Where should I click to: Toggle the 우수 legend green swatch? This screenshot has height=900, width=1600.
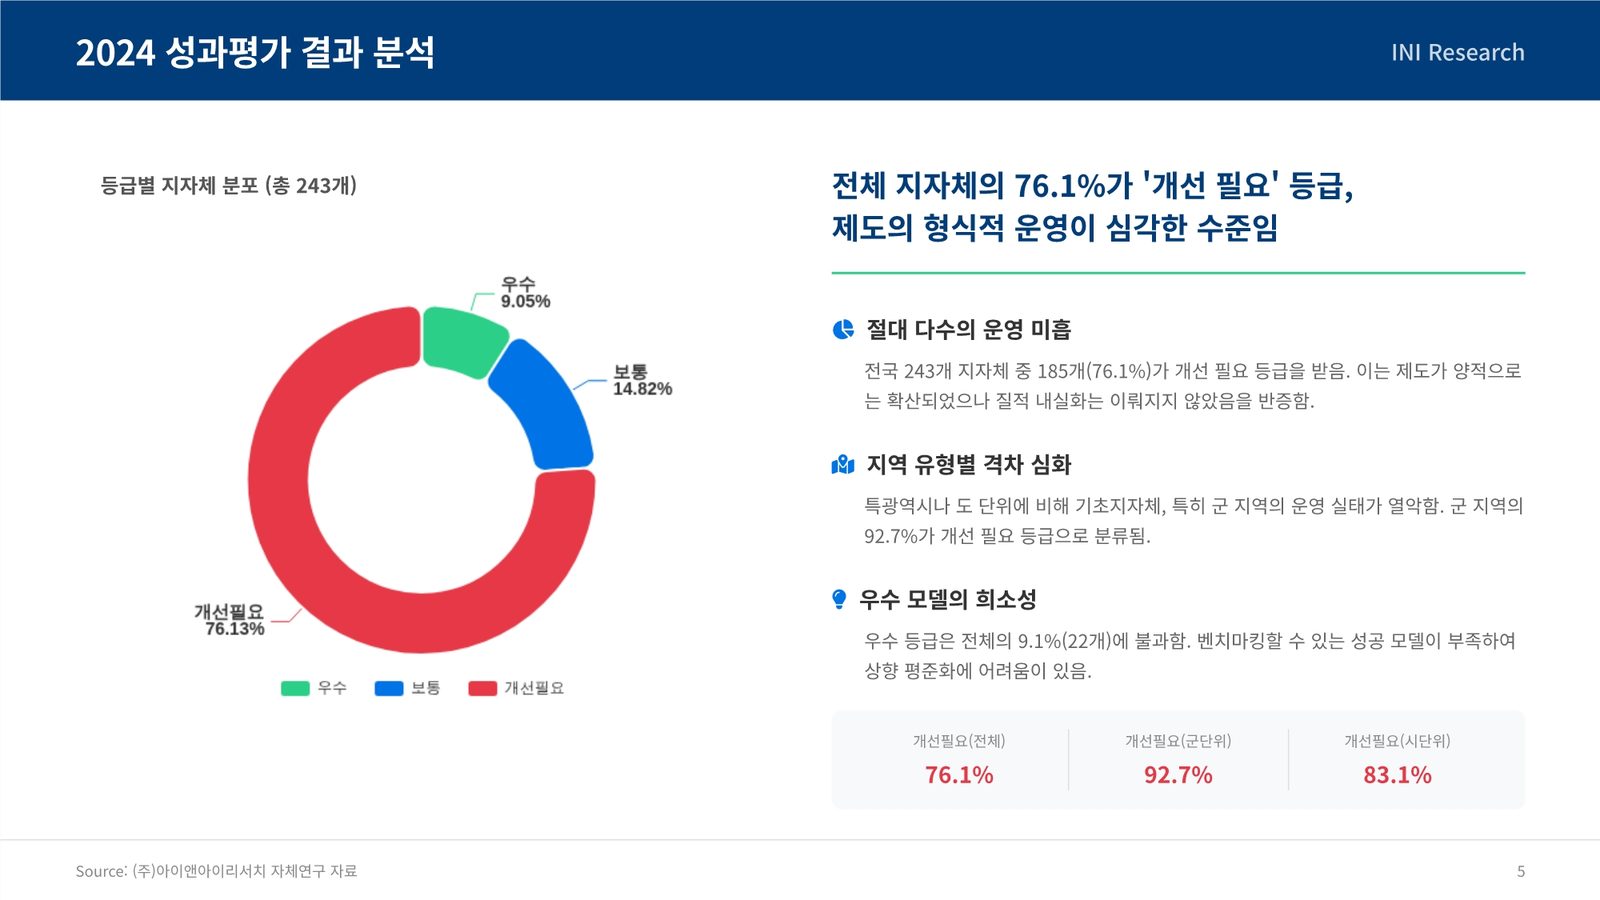[295, 688]
